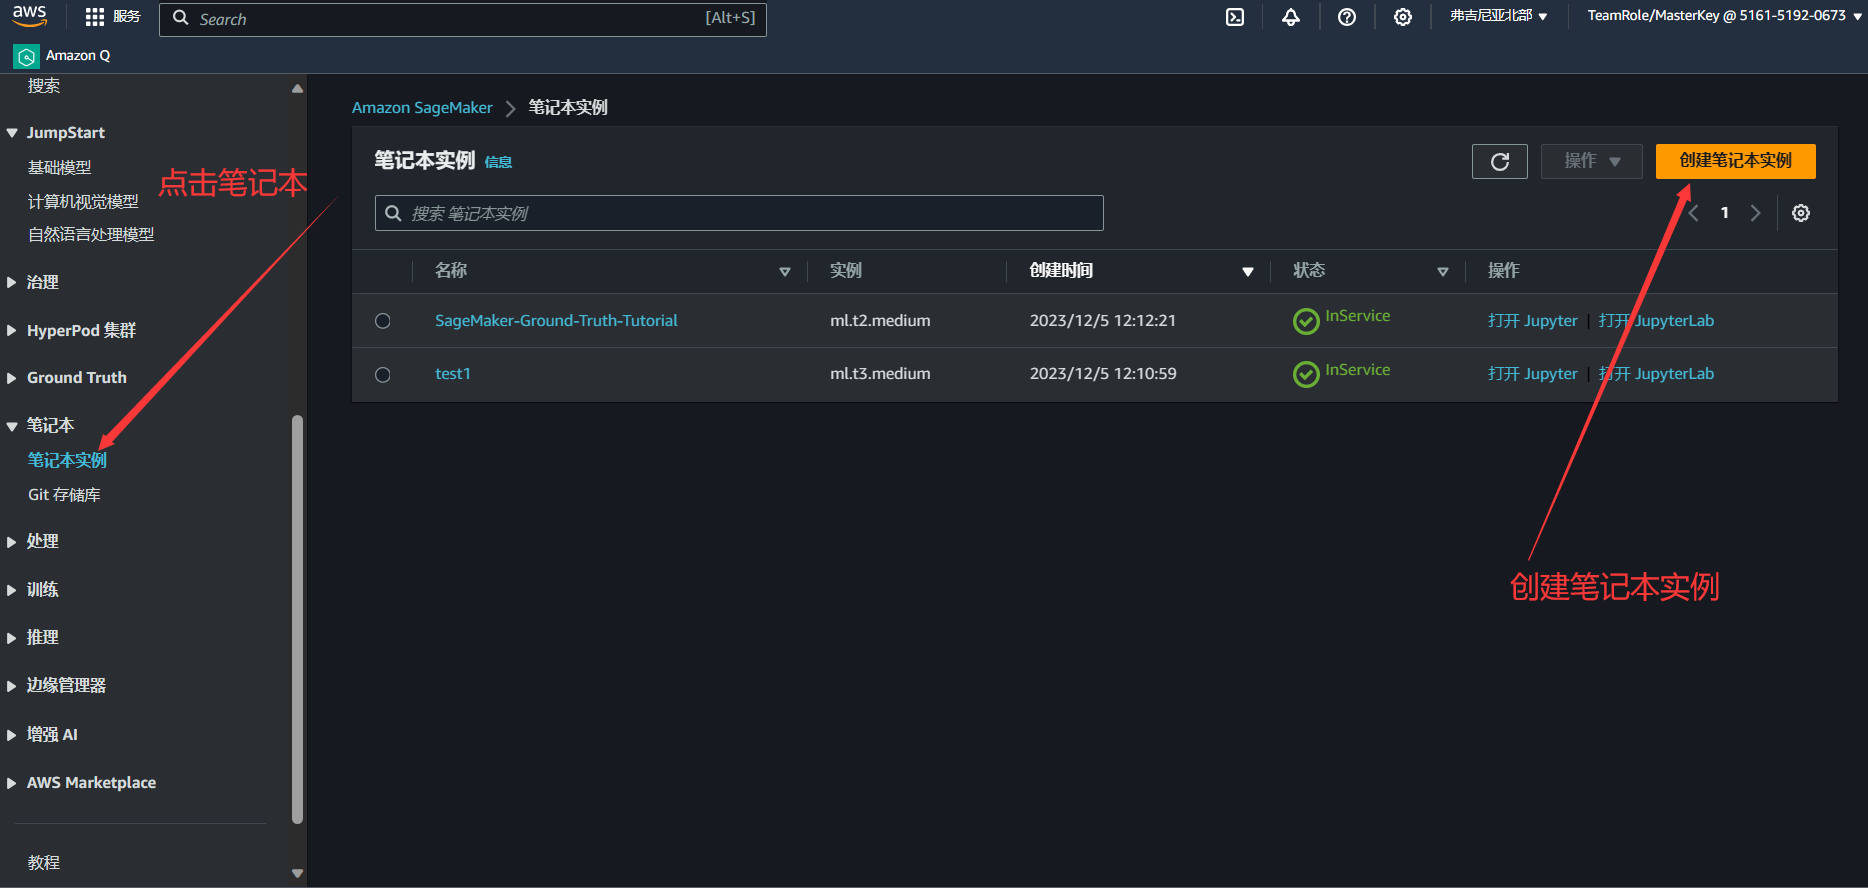Viewport: 1868px width, 888px height.
Task: Open the top bar settings gear icon
Action: (x=1403, y=17)
